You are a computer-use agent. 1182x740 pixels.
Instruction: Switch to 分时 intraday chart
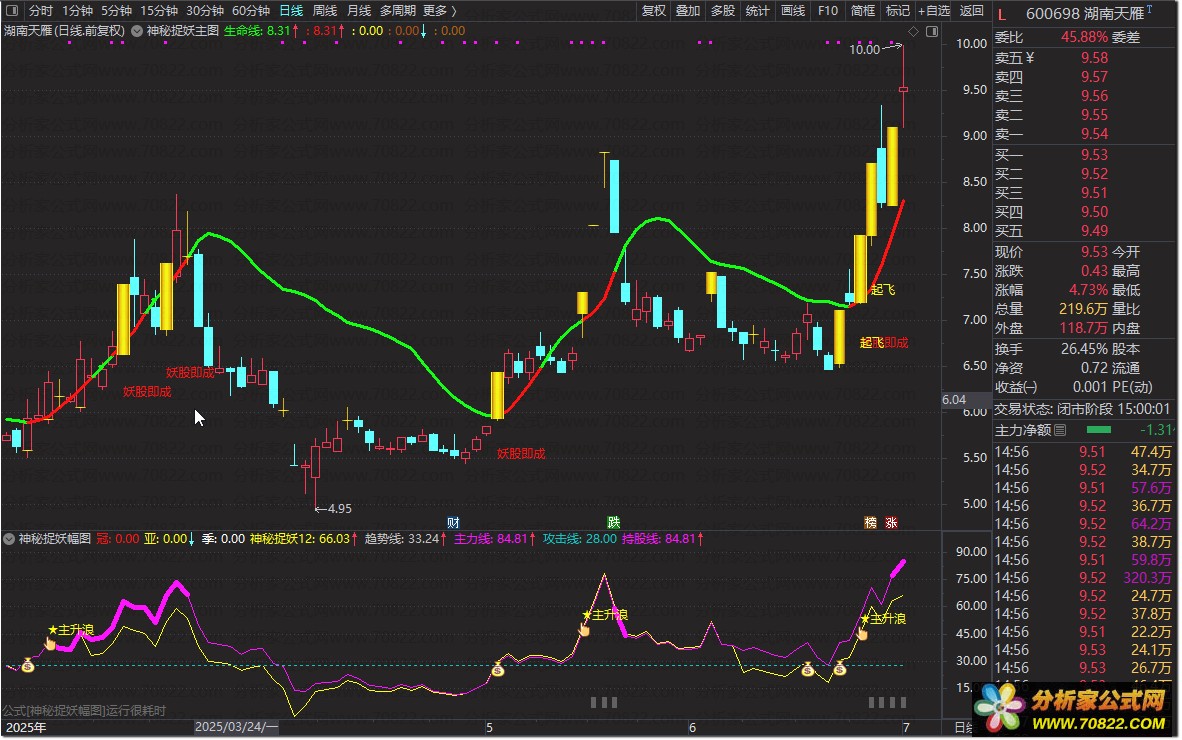(x=41, y=11)
